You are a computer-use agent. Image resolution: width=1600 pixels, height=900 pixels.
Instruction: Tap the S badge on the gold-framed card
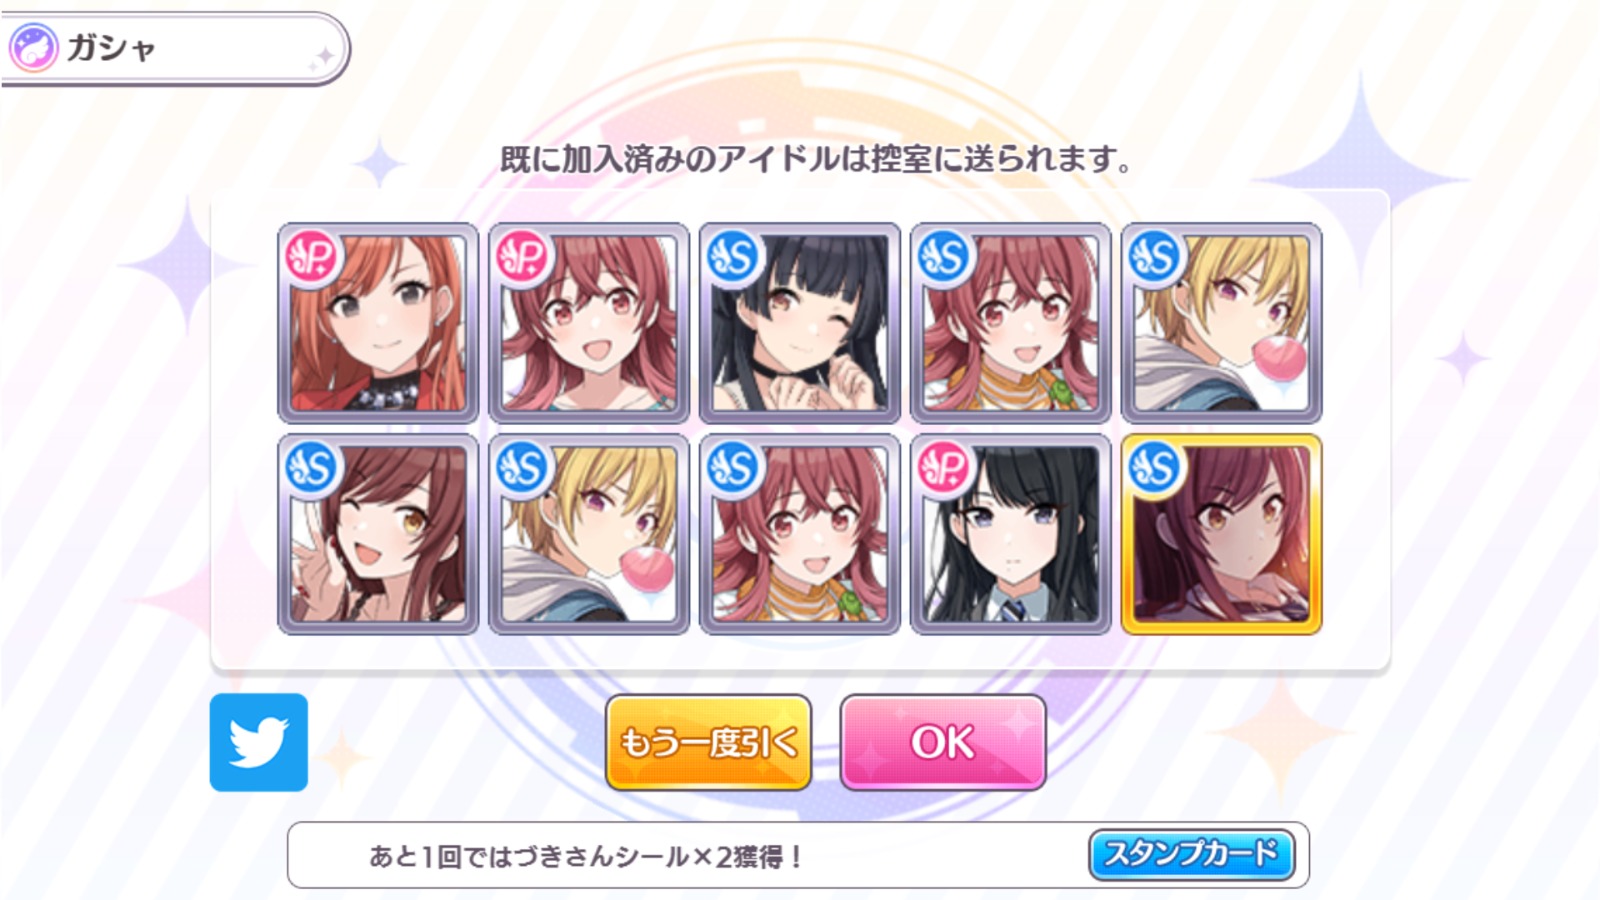pyautogui.click(x=1155, y=468)
